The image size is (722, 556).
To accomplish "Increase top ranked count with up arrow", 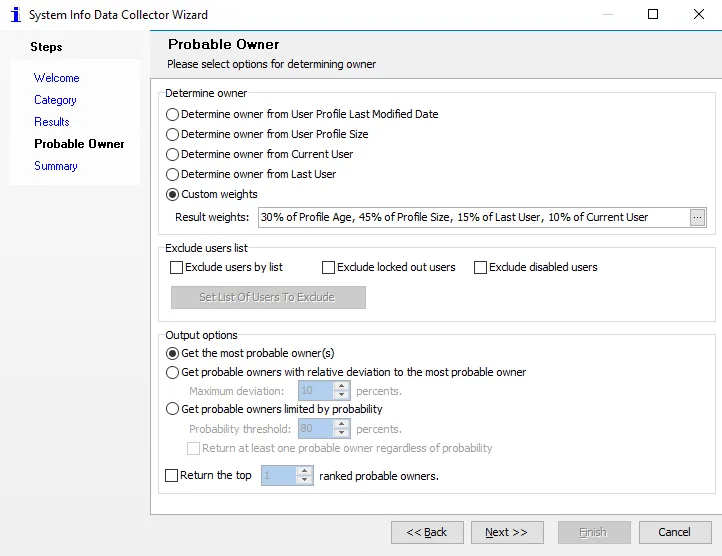I will point(304,471).
